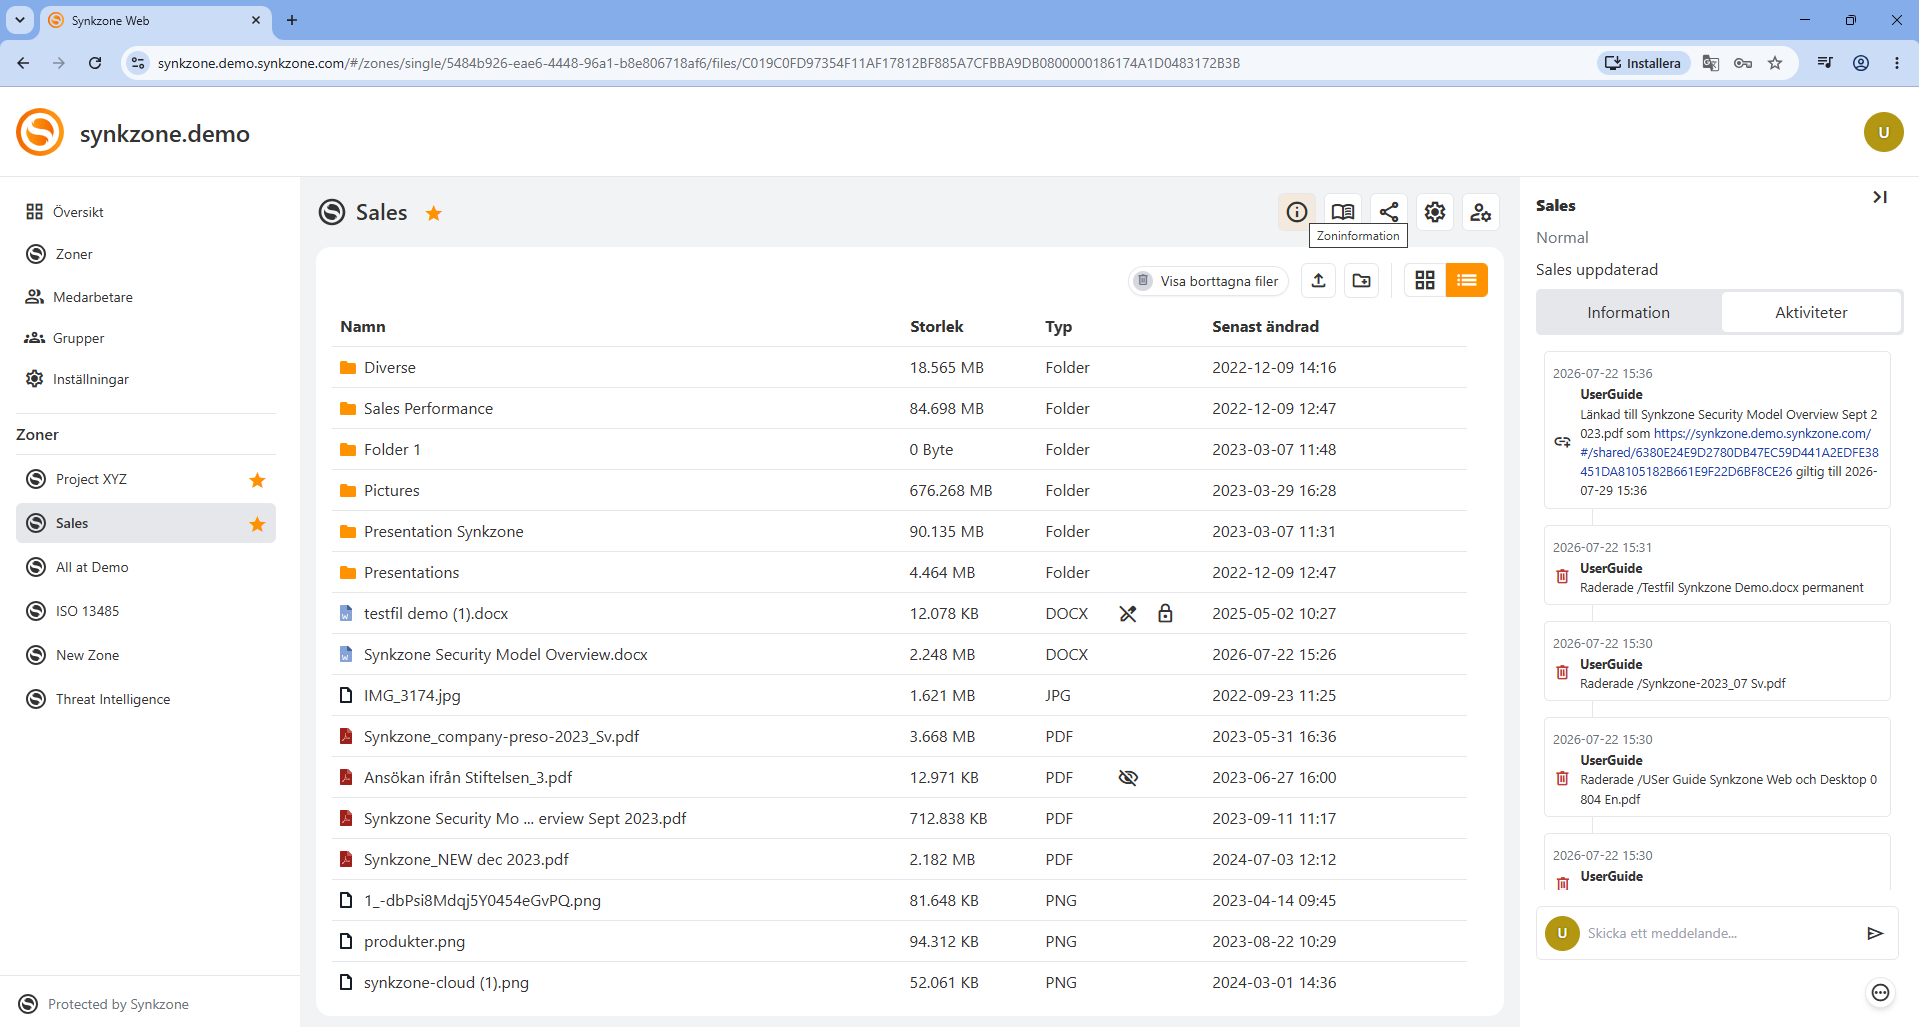Click the upload file icon

point(1319,281)
